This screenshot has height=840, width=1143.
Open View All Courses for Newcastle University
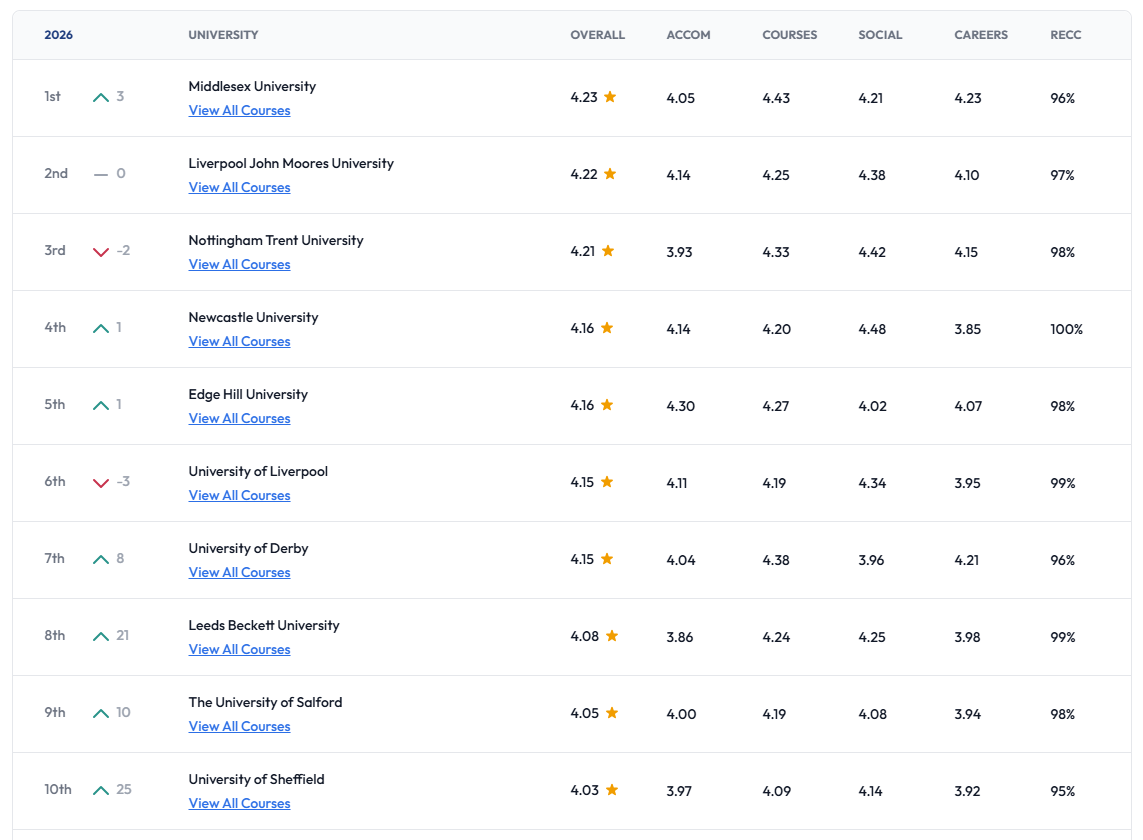(x=239, y=342)
